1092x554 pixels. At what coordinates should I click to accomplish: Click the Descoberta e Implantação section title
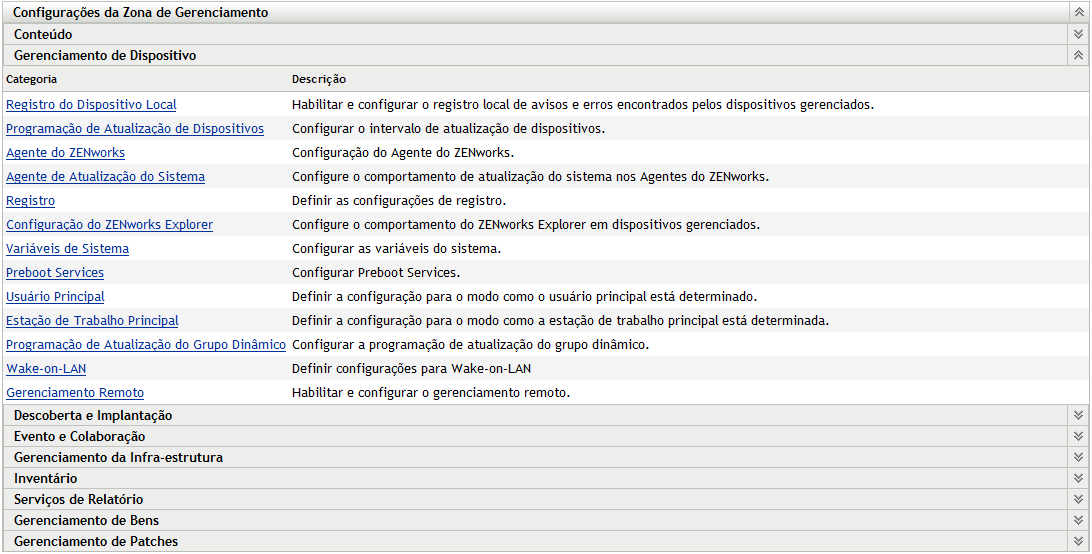[93, 415]
